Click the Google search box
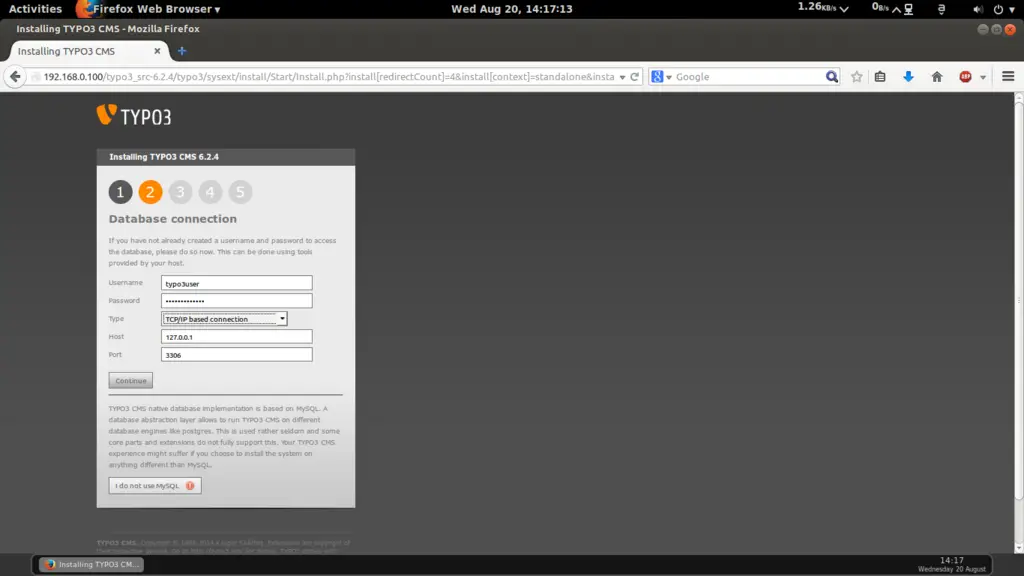 (x=749, y=76)
